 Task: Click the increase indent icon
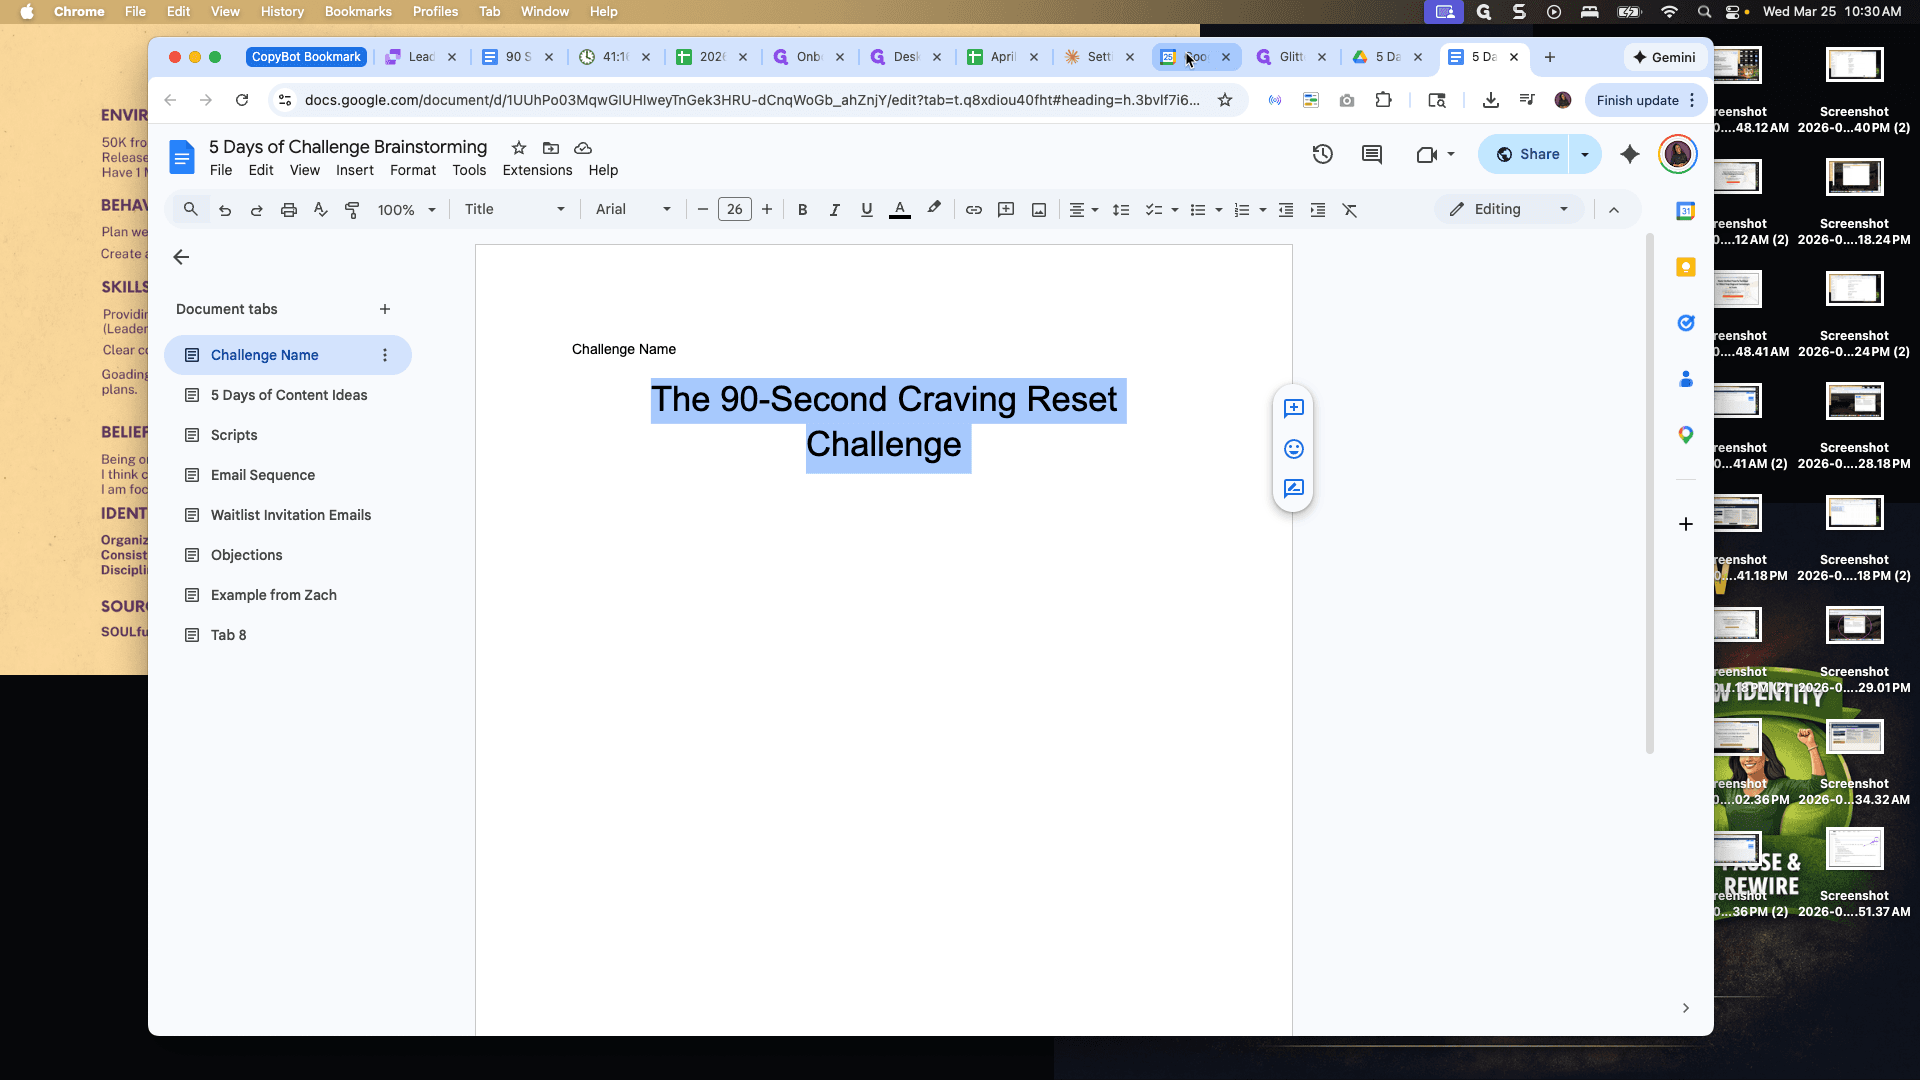point(1318,210)
